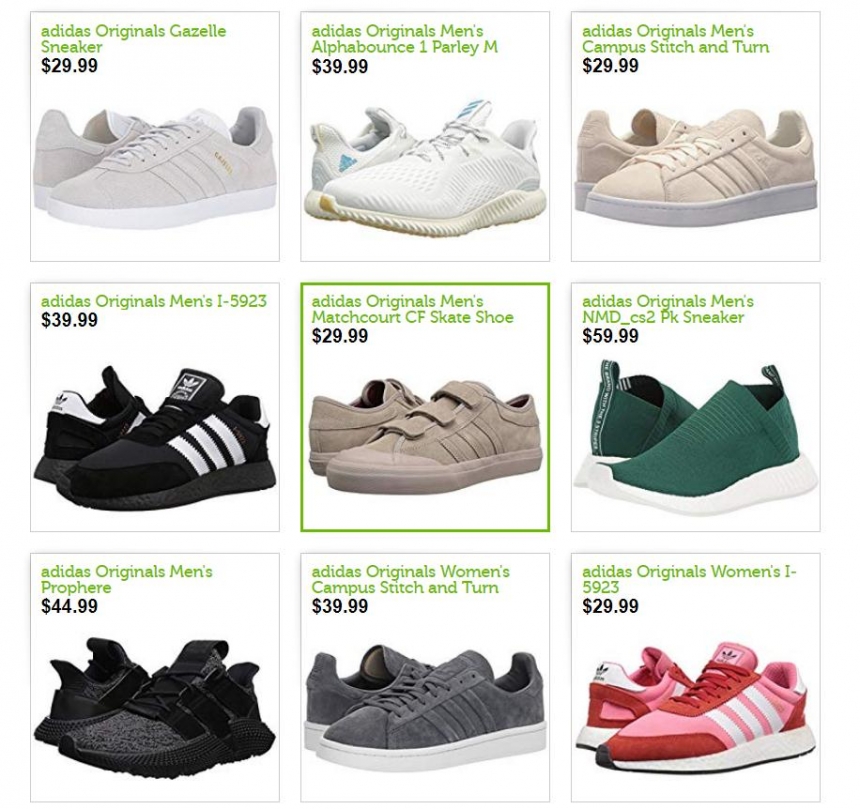This screenshot has width=860, height=809.
Task: Open the adidas Originals Men's I-5923 link
Action: (154, 301)
